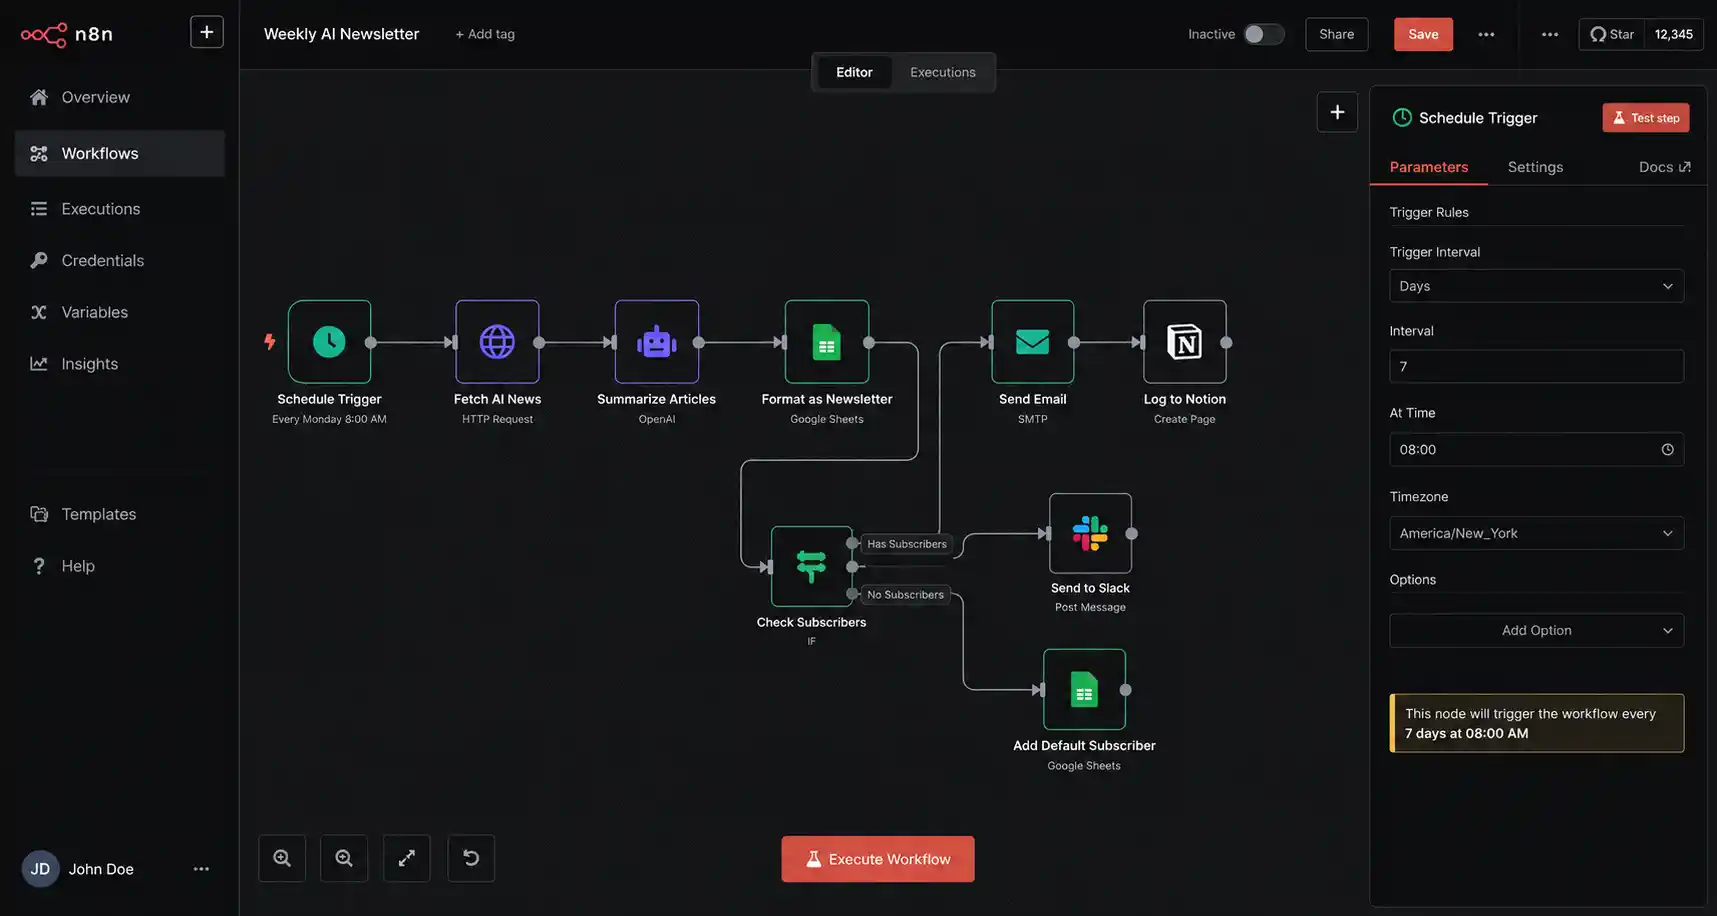Select the Add Default Subscriber node
The height and width of the screenshot is (916, 1717).
(x=1084, y=689)
